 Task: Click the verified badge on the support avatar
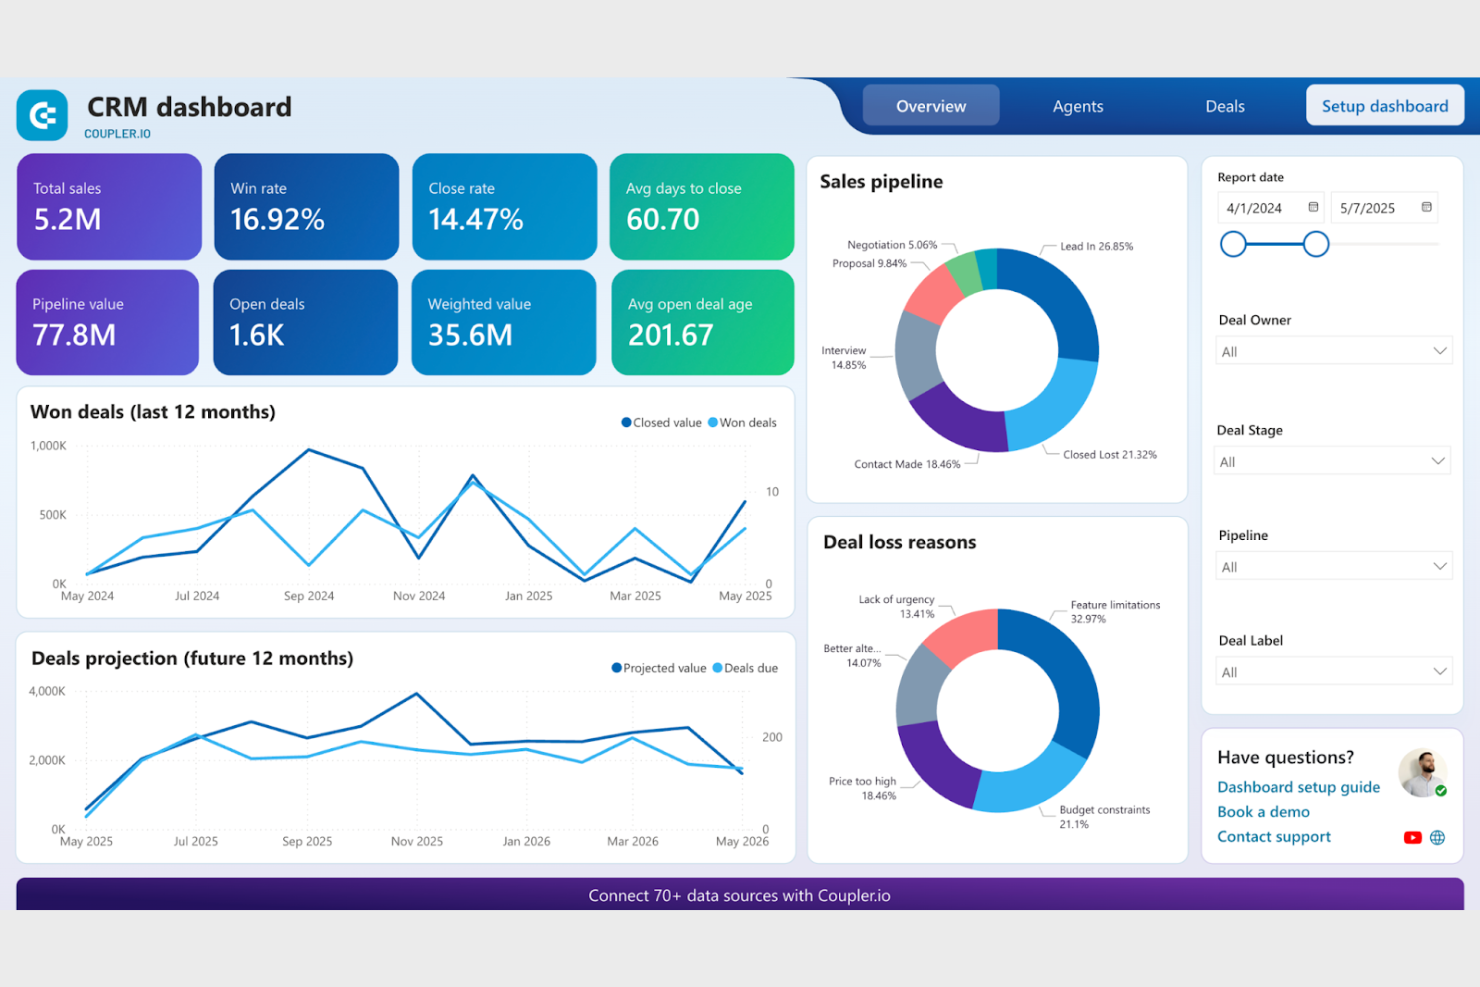pos(1440,790)
